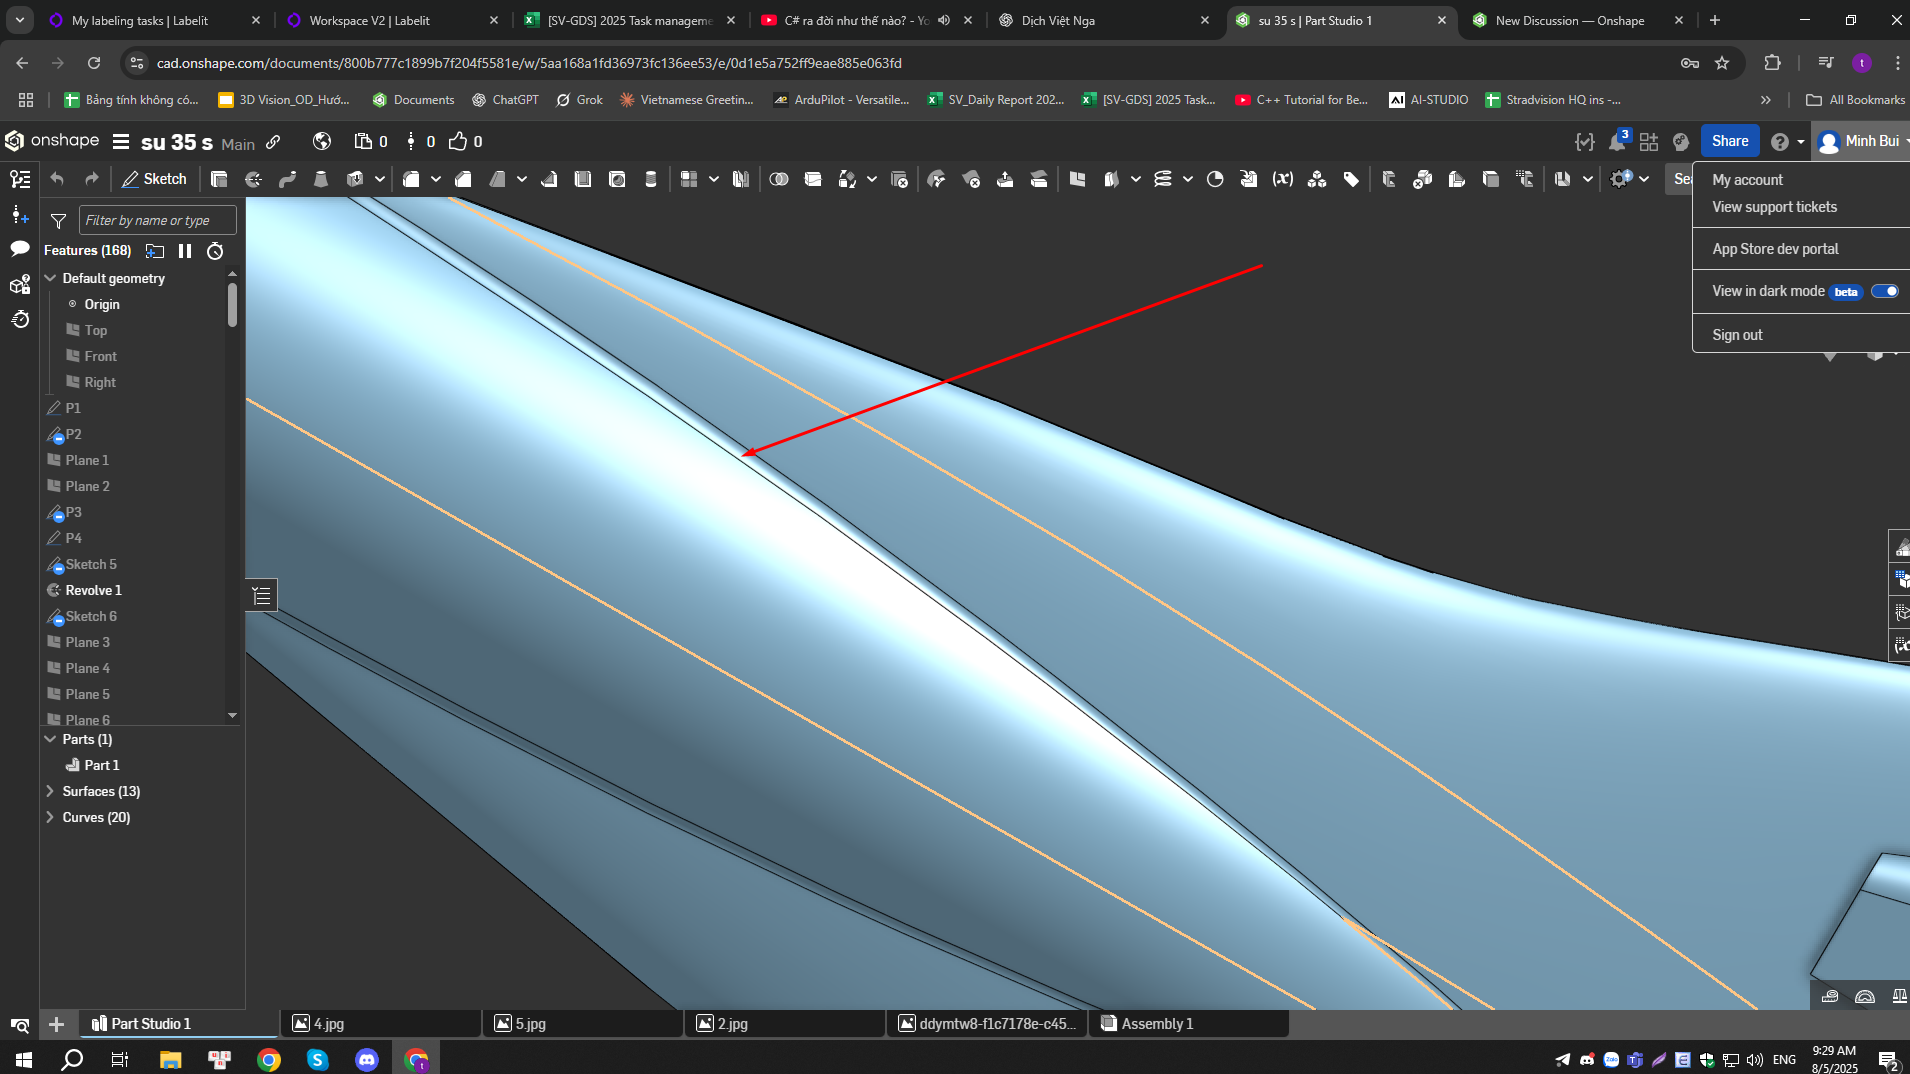The height and width of the screenshot is (1074, 1910).
Task: Select the Boolean tool
Action: (x=779, y=179)
